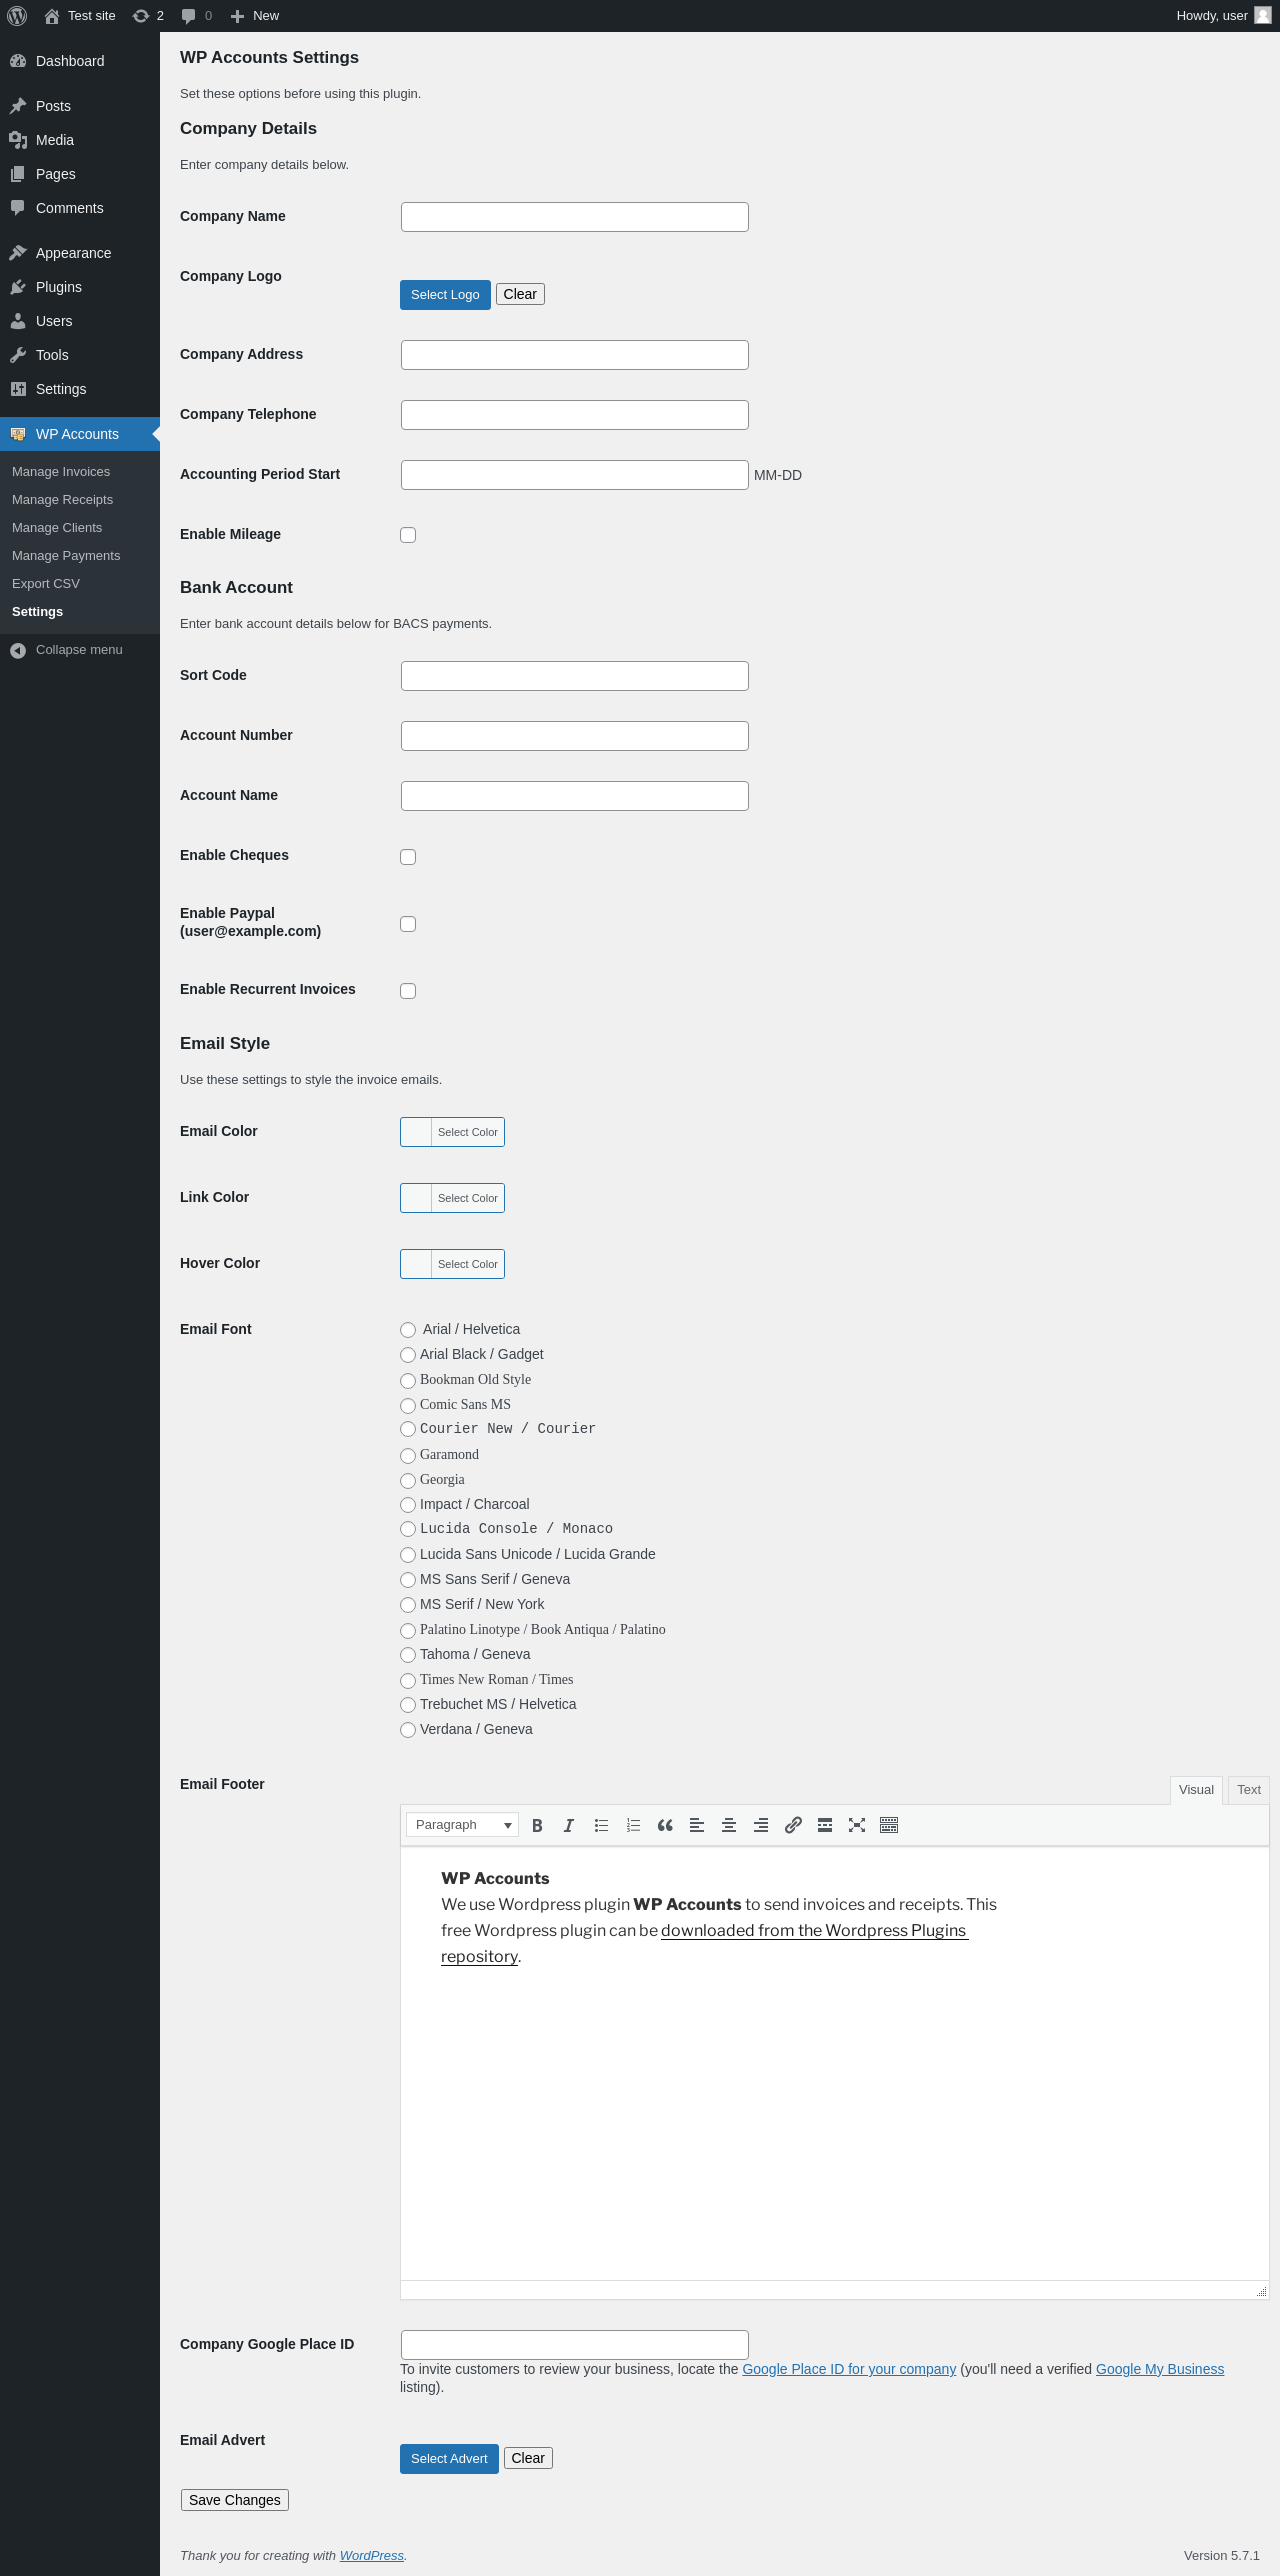Toggle bold in the editor toolbar
The height and width of the screenshot is (2576, 1280).
(537, 1825)
